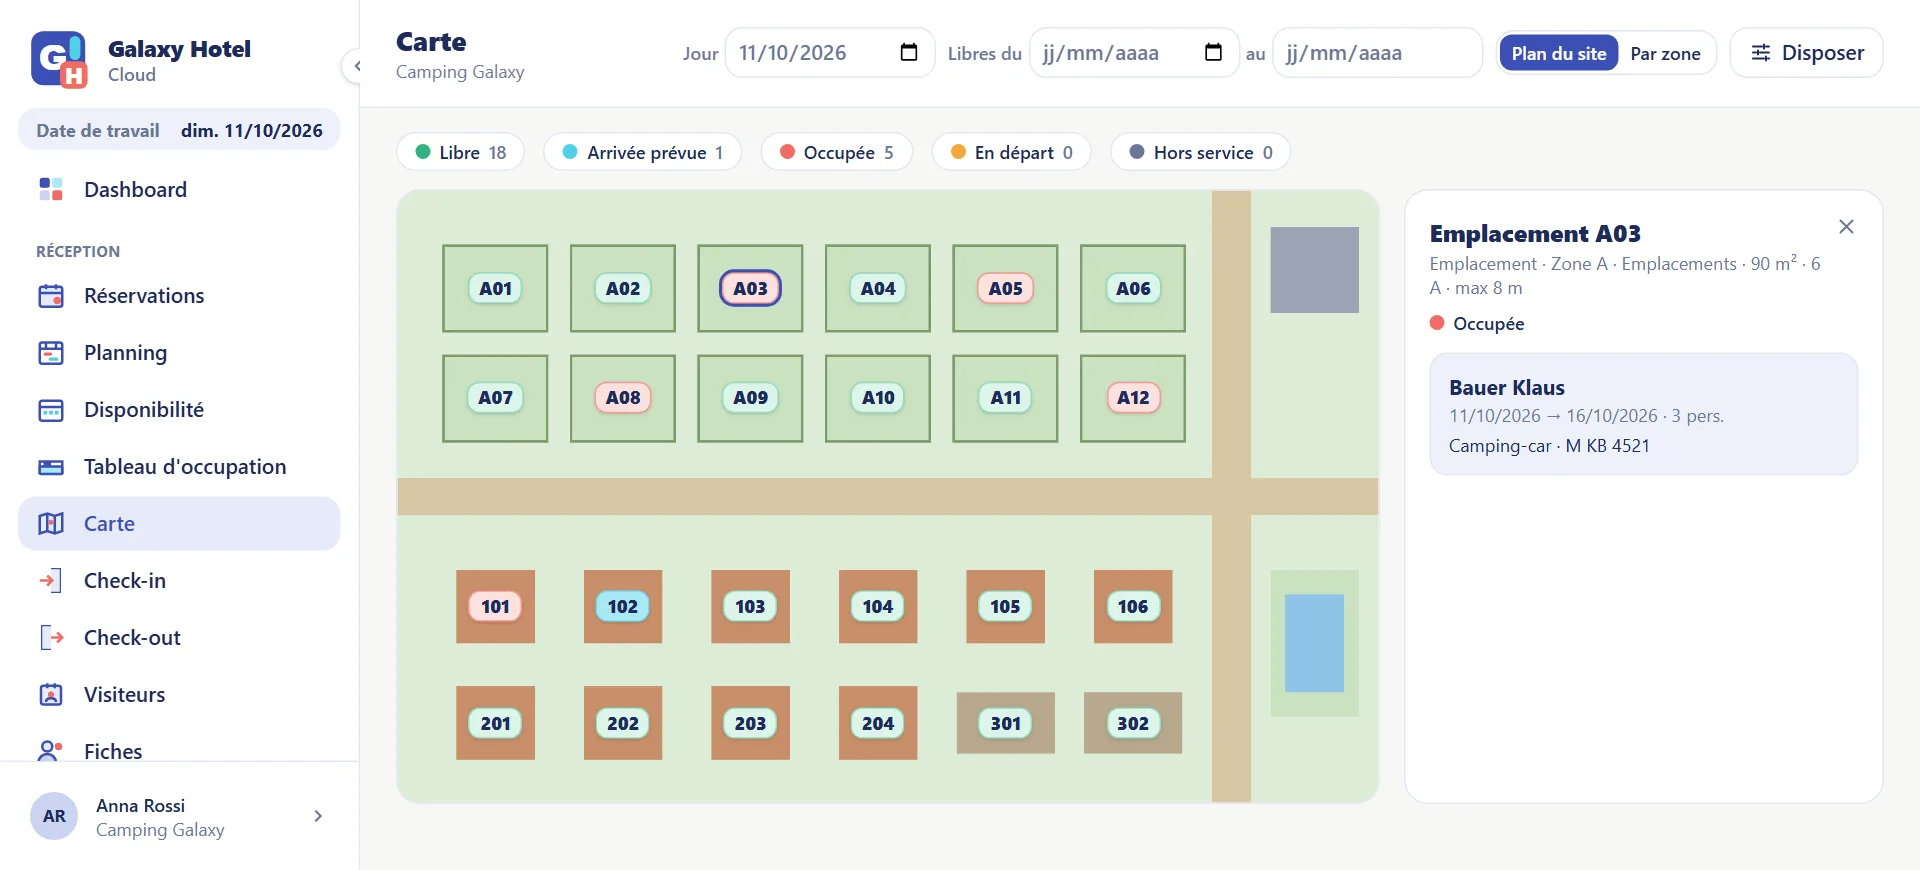
Task: Click the blue swimming pool on map
Action: (1314, 643)
